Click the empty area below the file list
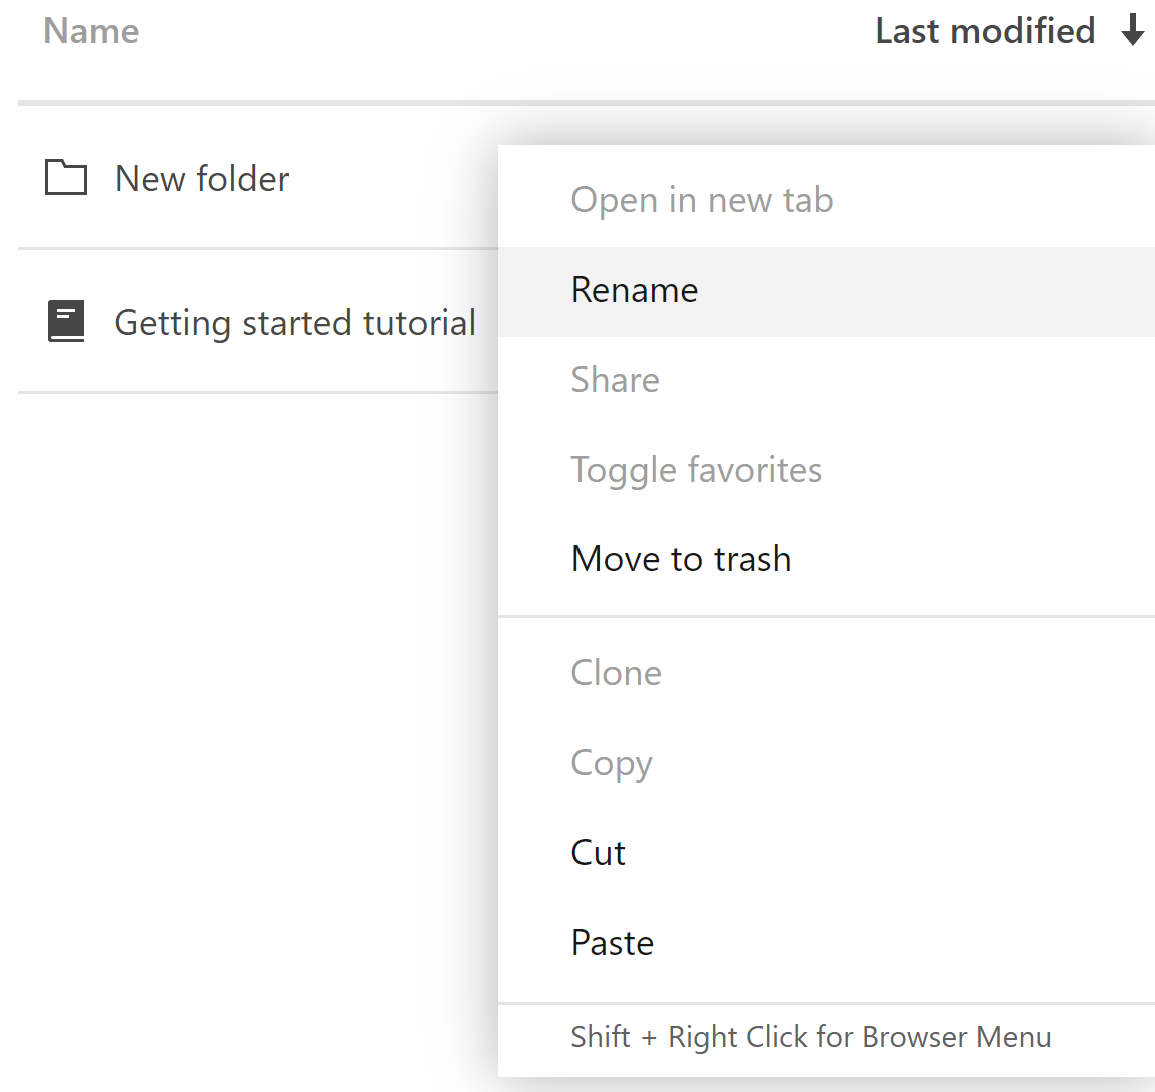The height and width of the screenshot is (1092, 1155). click(240, 700)
